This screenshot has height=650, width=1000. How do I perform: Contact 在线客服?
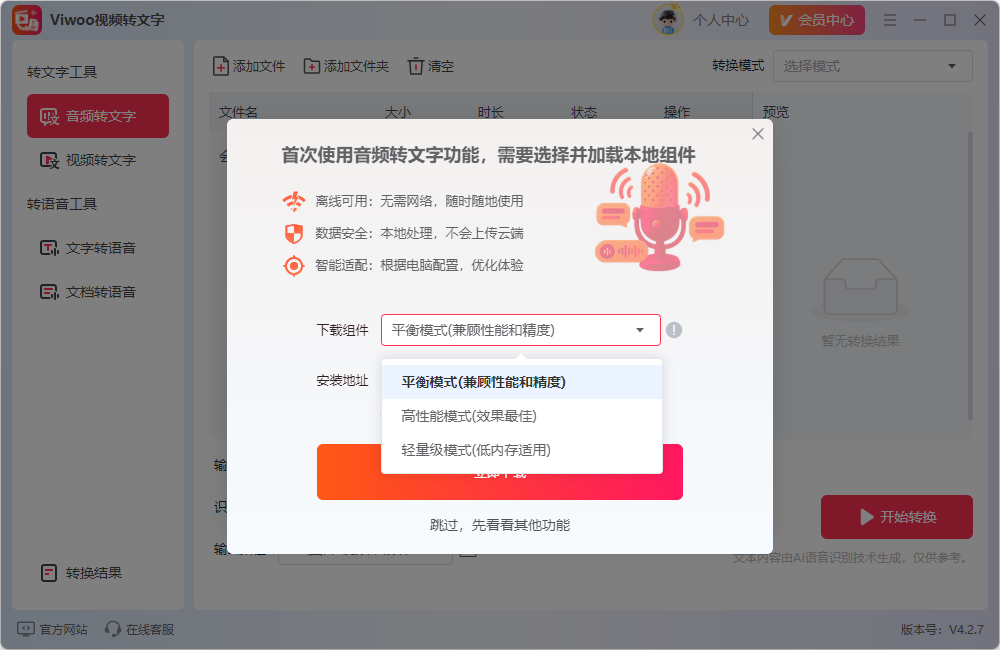pyautogui.click(x=140, y=630)
